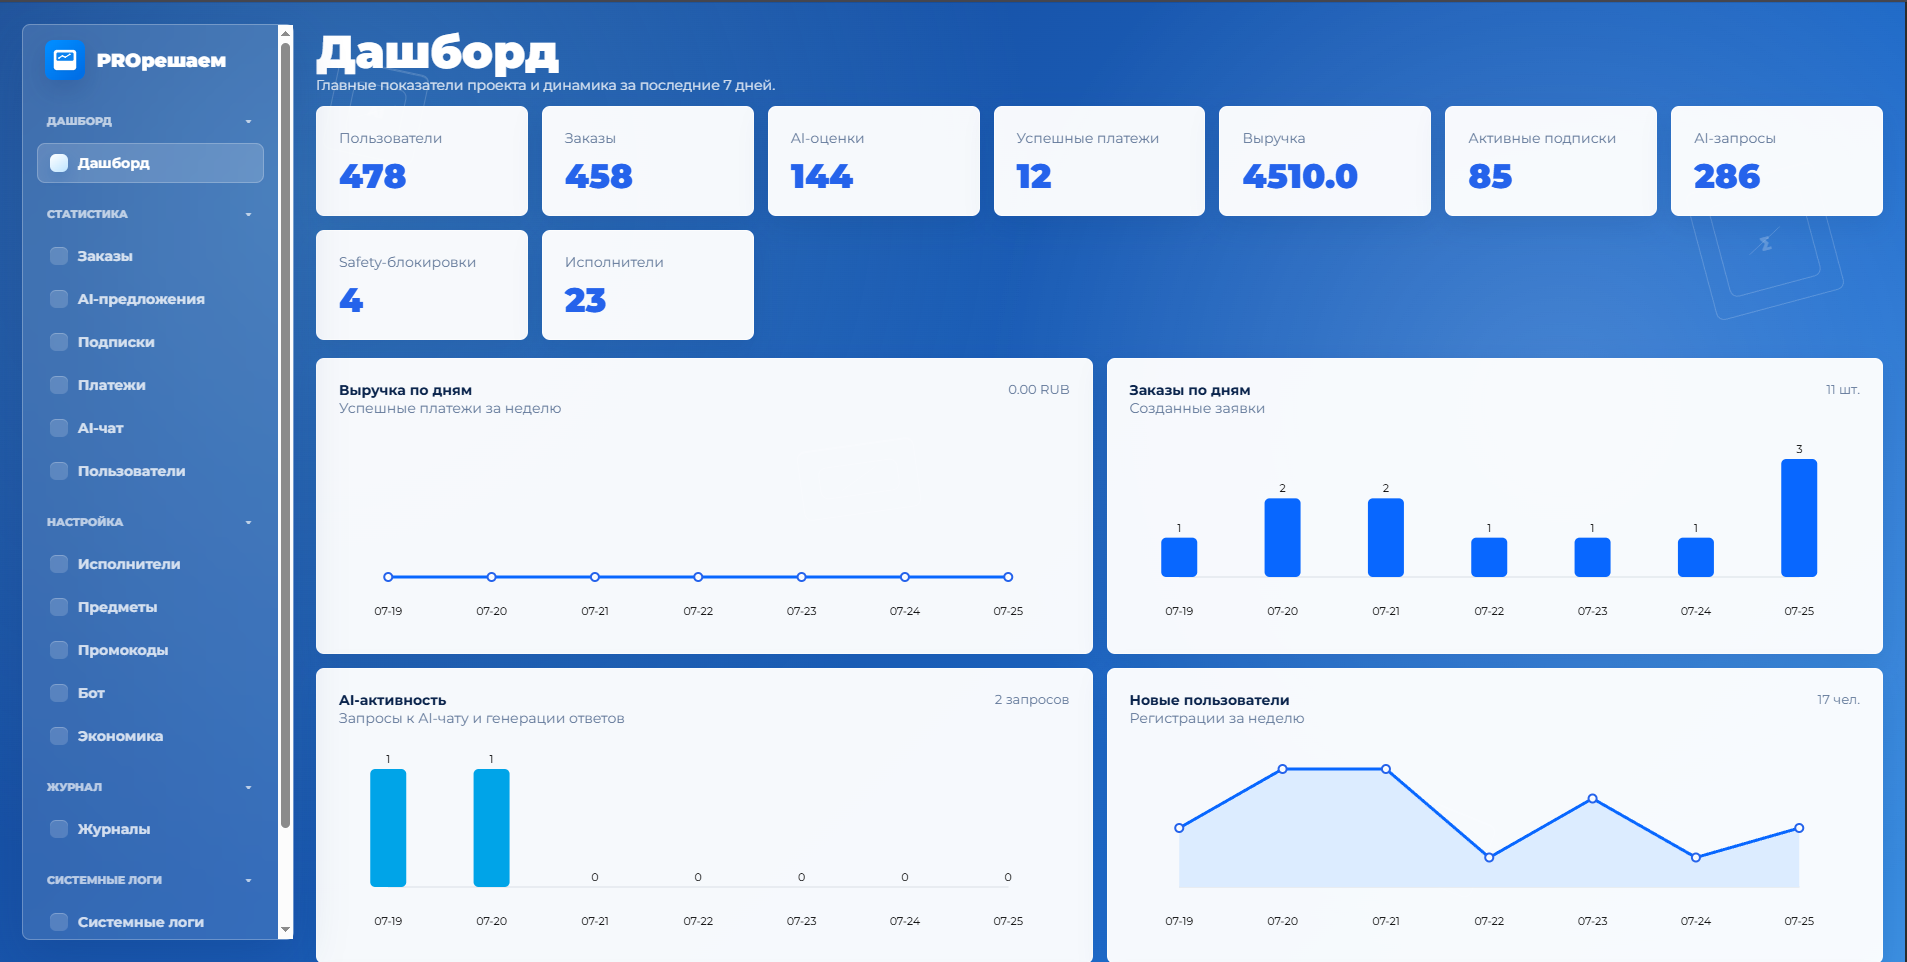Click the icon next to Промокоды

[59, 650]
